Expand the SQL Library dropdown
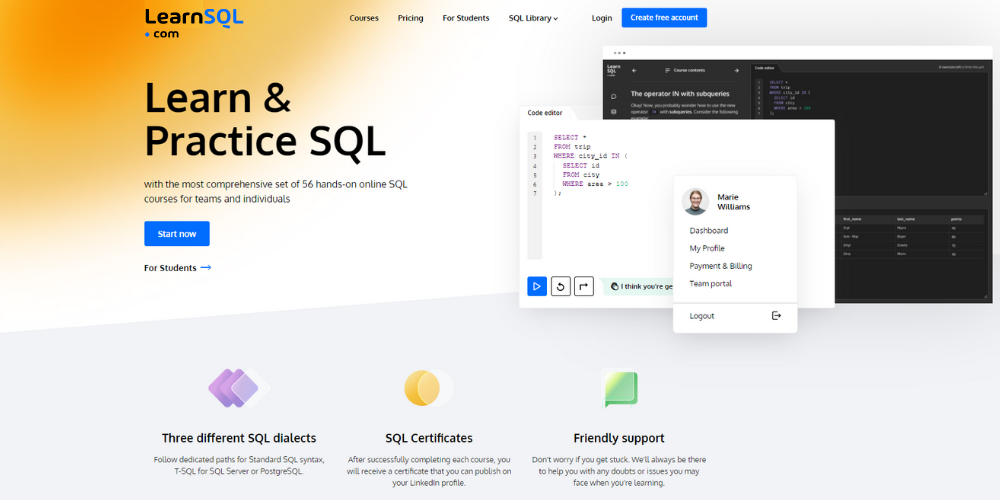 (x=533, y=18)
